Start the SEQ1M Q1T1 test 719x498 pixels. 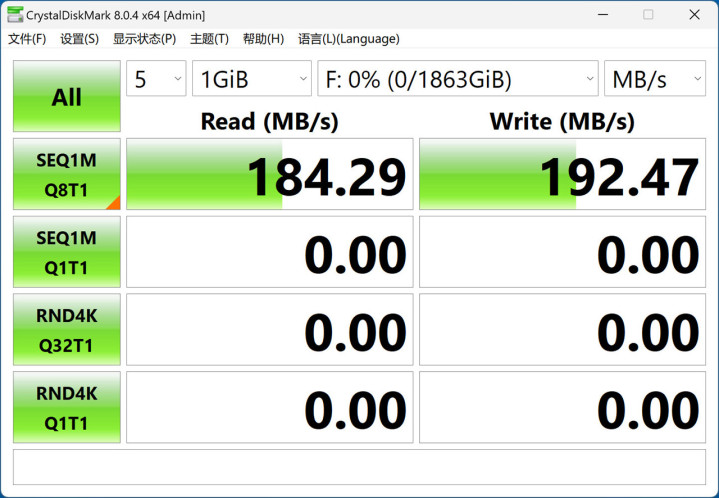pyautogui.click(x=67, y=252)
